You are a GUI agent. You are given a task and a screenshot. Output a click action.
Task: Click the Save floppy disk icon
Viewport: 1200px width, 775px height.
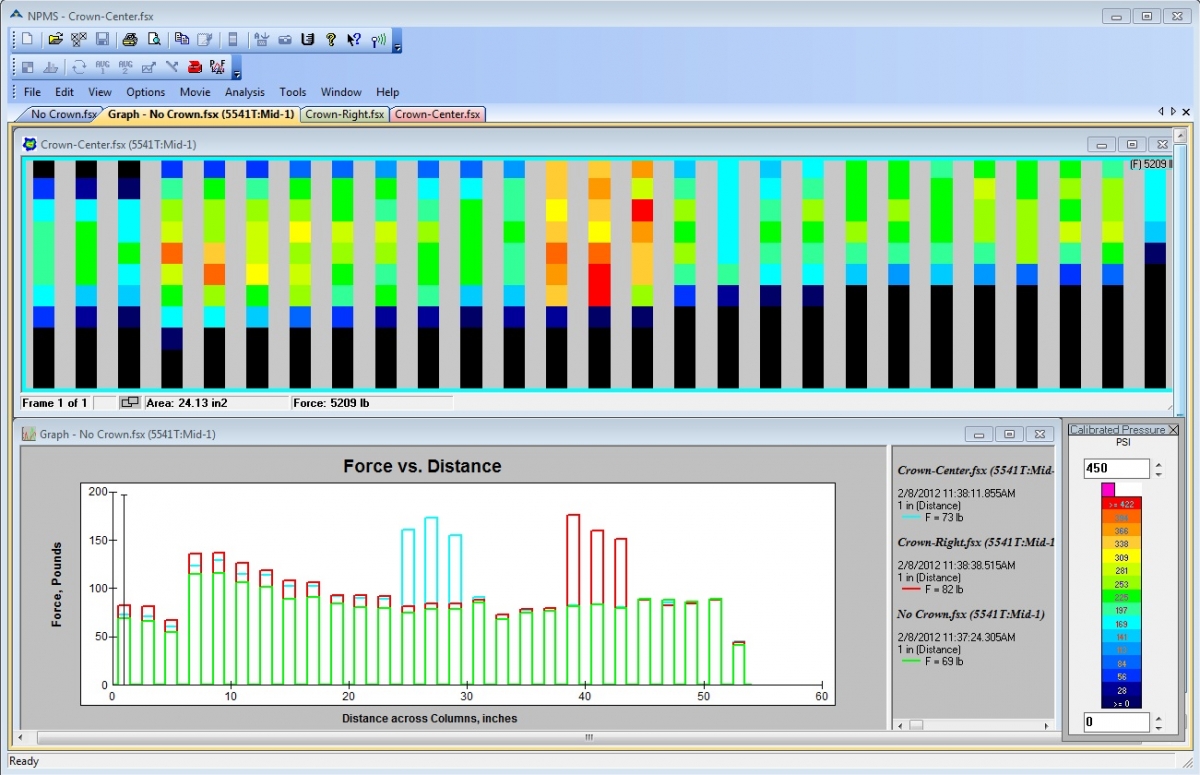tap(102, 40)
